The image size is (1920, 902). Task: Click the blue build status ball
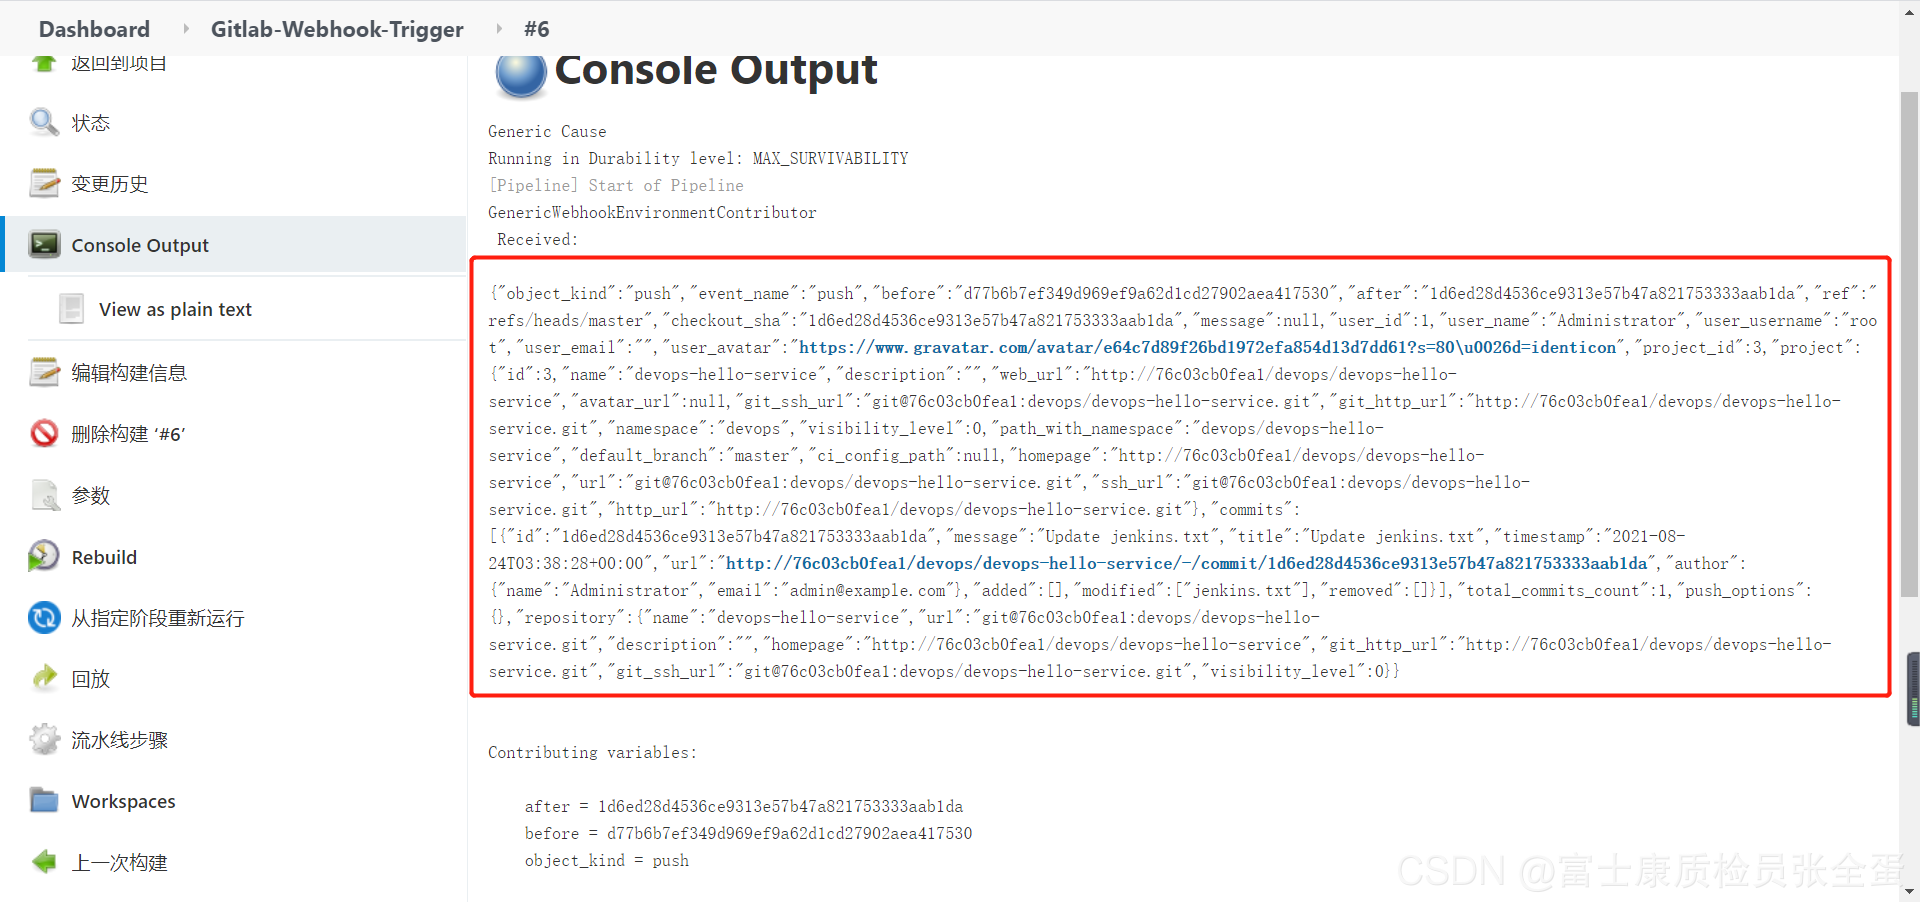click(521, 74)
